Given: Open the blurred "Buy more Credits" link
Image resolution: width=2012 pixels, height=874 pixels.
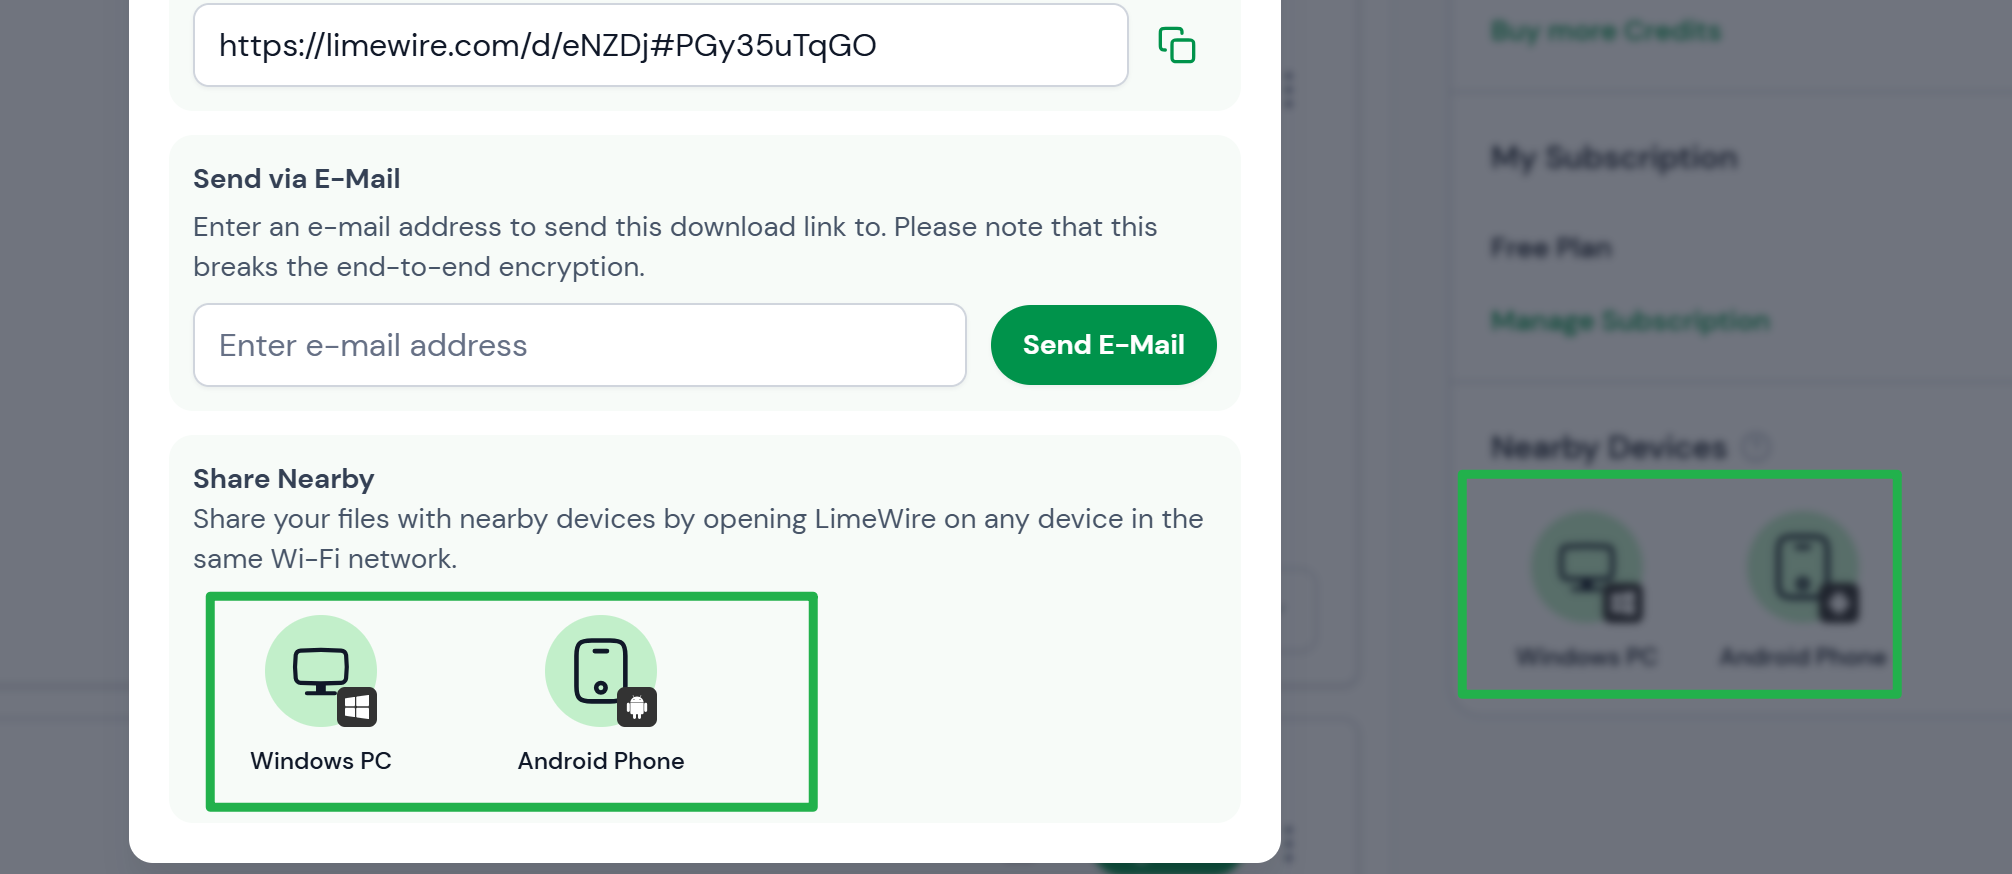Looking at the screenshot, I should pos(1605,32).
